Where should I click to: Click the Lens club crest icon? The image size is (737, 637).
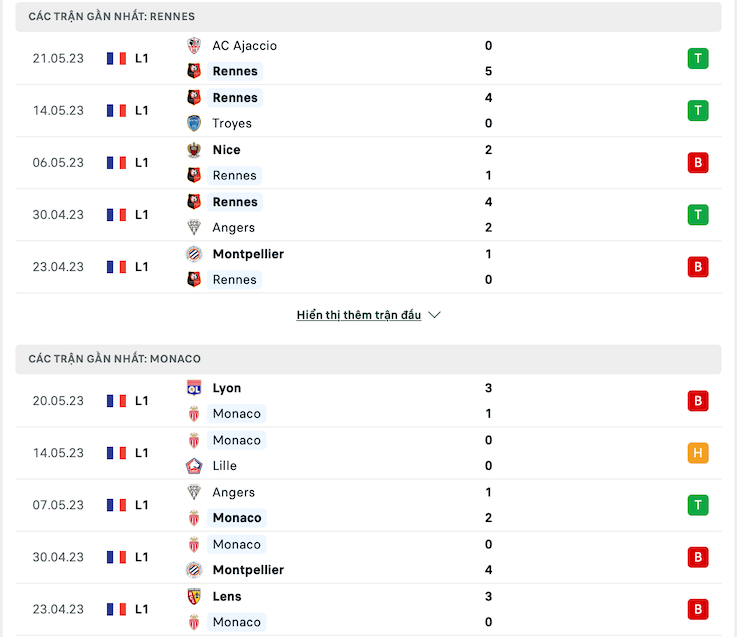click(x=194, y=596)
